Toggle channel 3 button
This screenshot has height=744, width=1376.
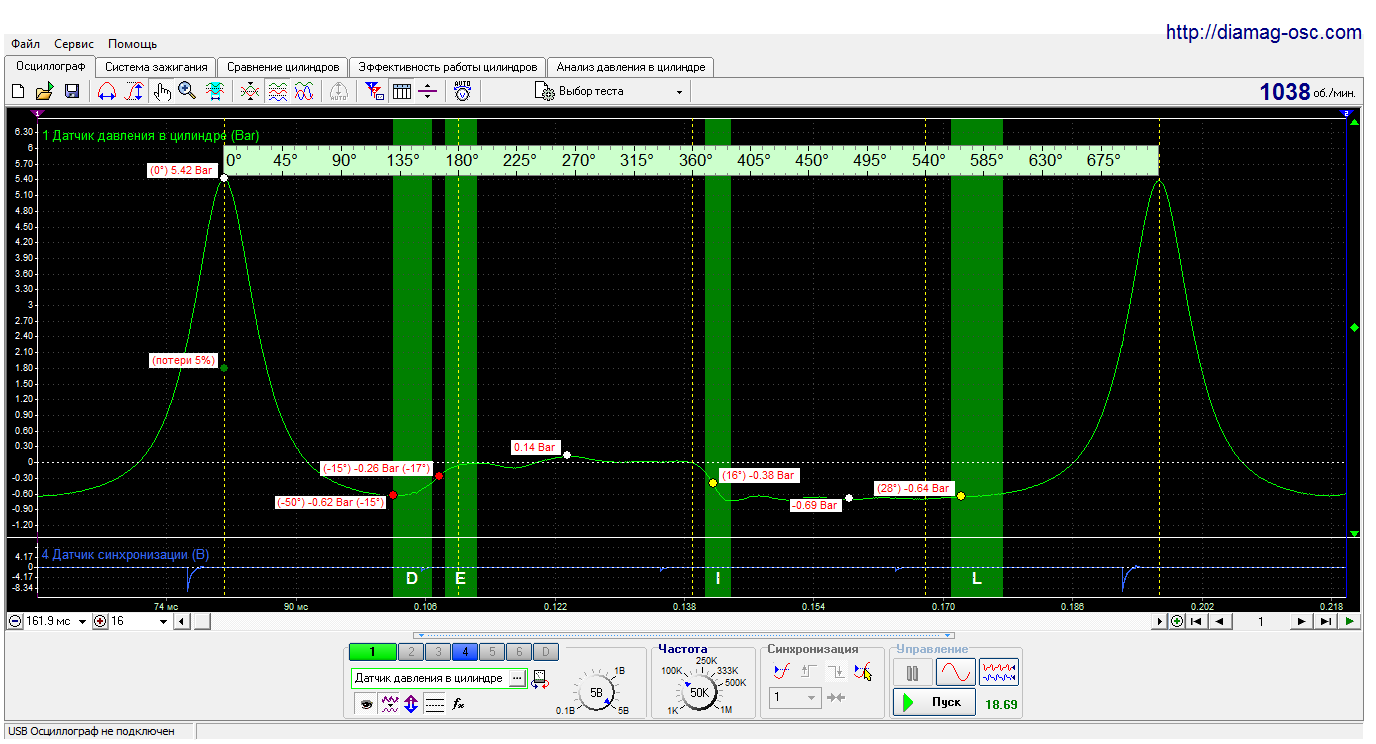click(437, 652)
